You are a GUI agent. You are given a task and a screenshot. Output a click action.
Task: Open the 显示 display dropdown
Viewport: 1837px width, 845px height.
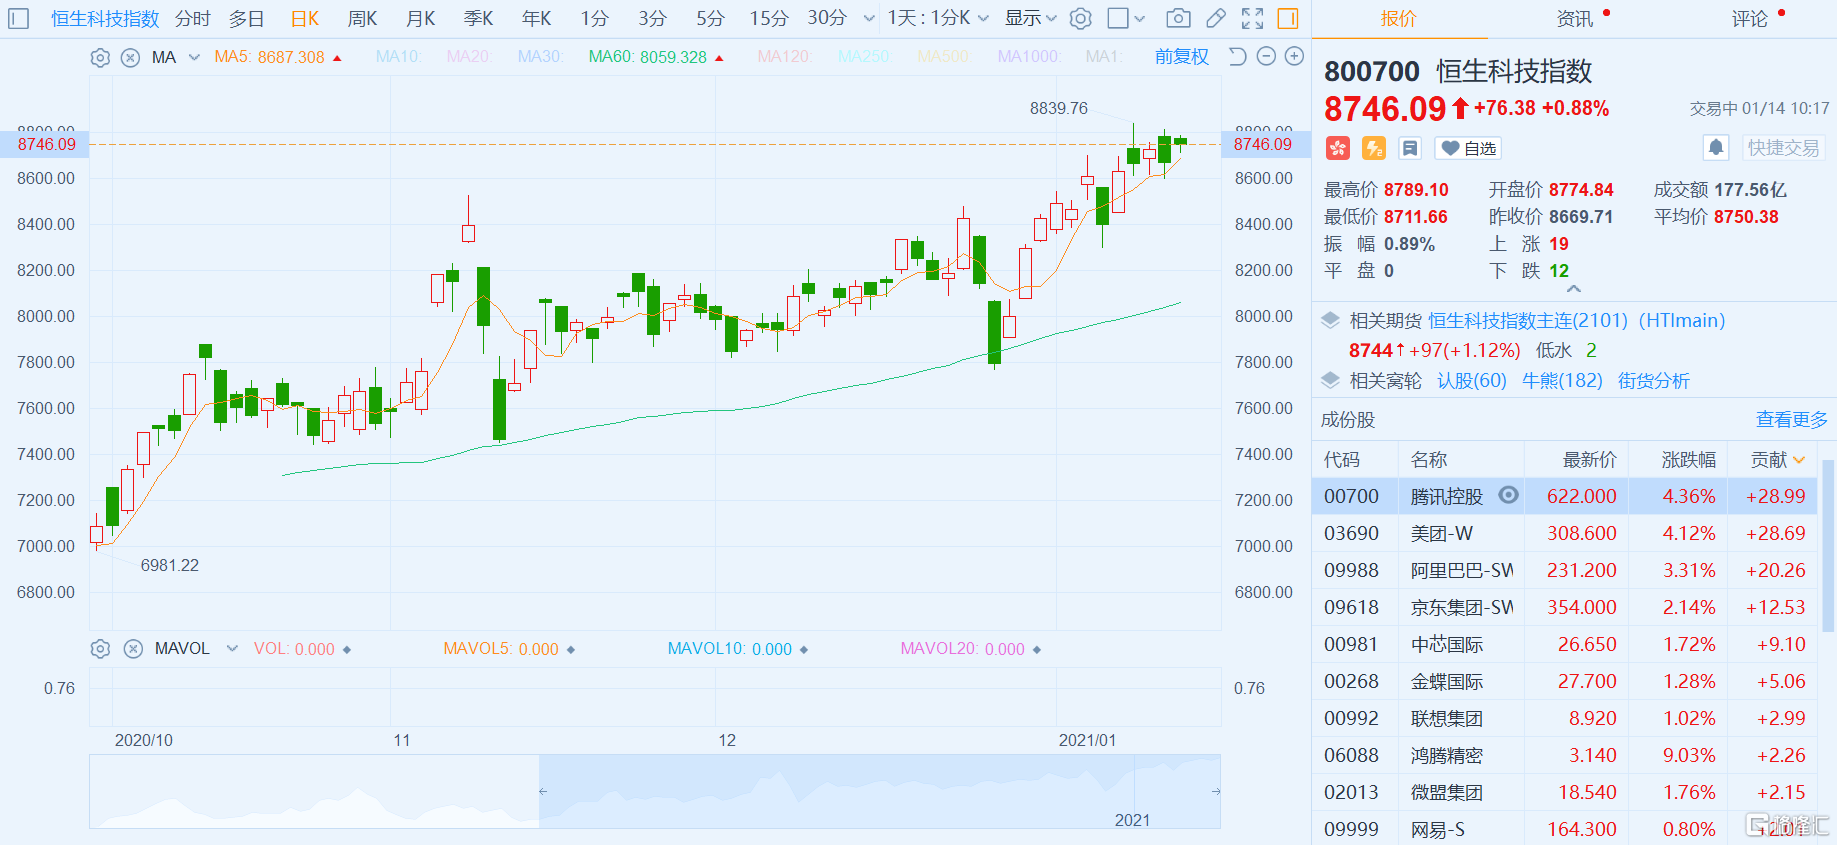1030,18
